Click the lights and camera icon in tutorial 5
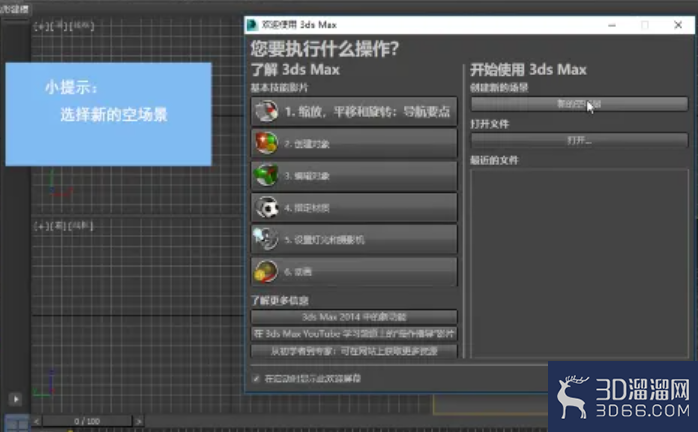698x432 pixels. (266, 239)
